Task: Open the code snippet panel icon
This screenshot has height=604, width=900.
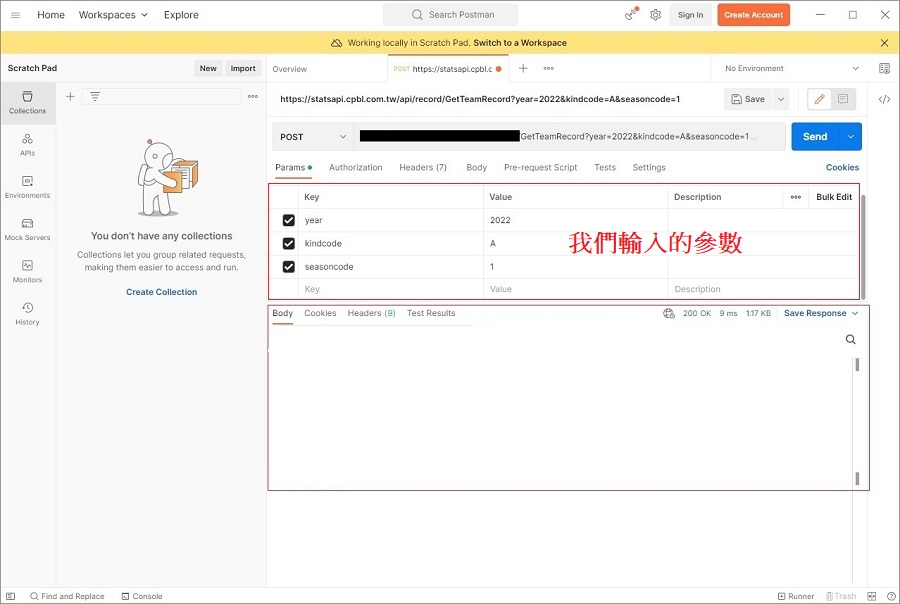Action: pos(884,99)
